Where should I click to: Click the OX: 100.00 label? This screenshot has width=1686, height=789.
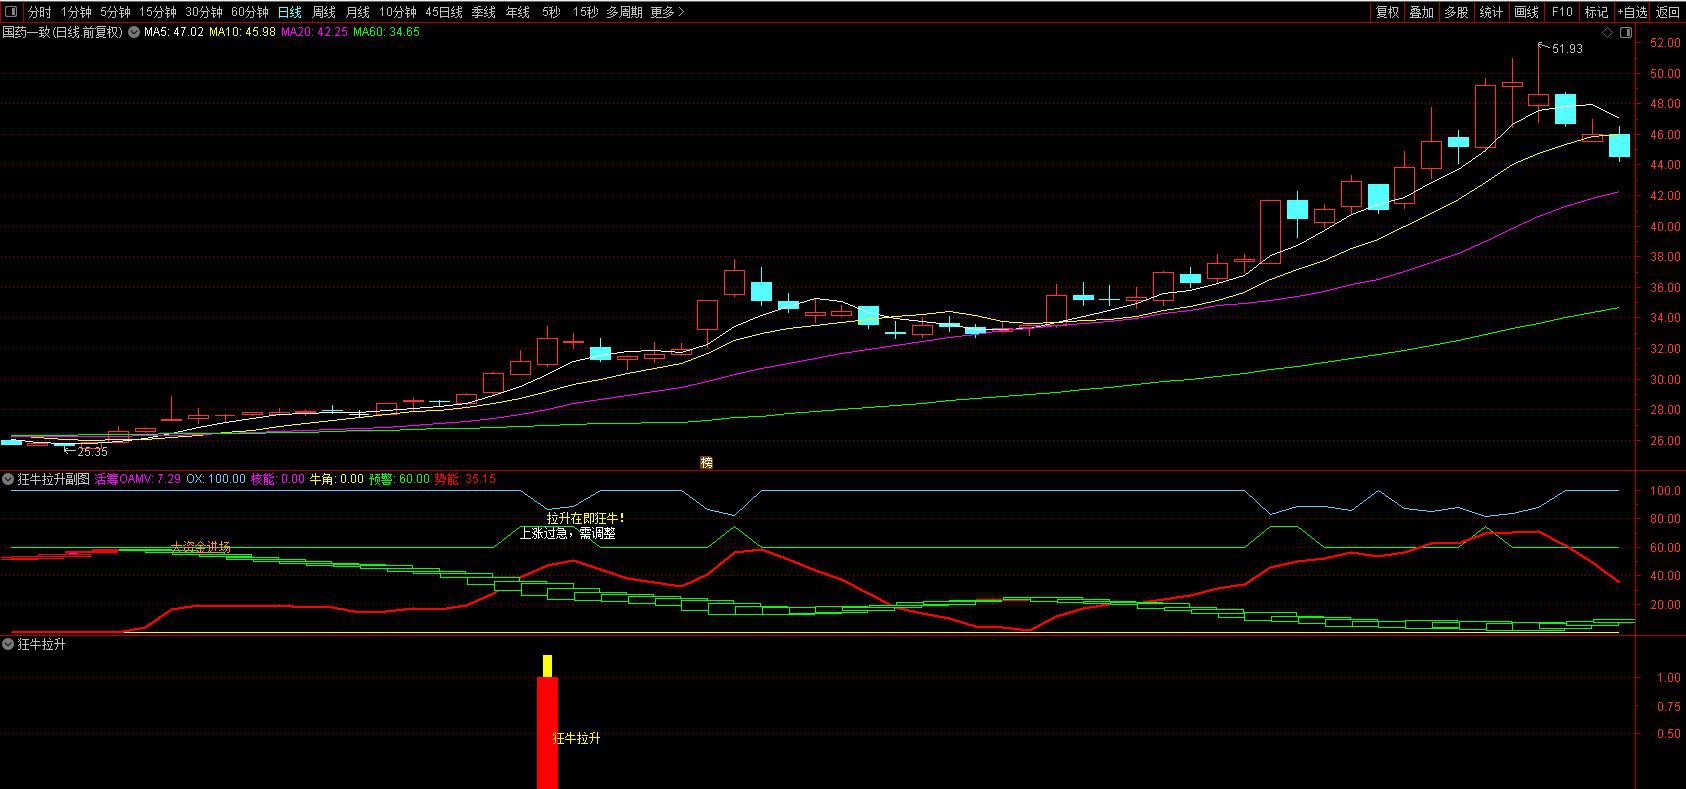coord(216,479)
